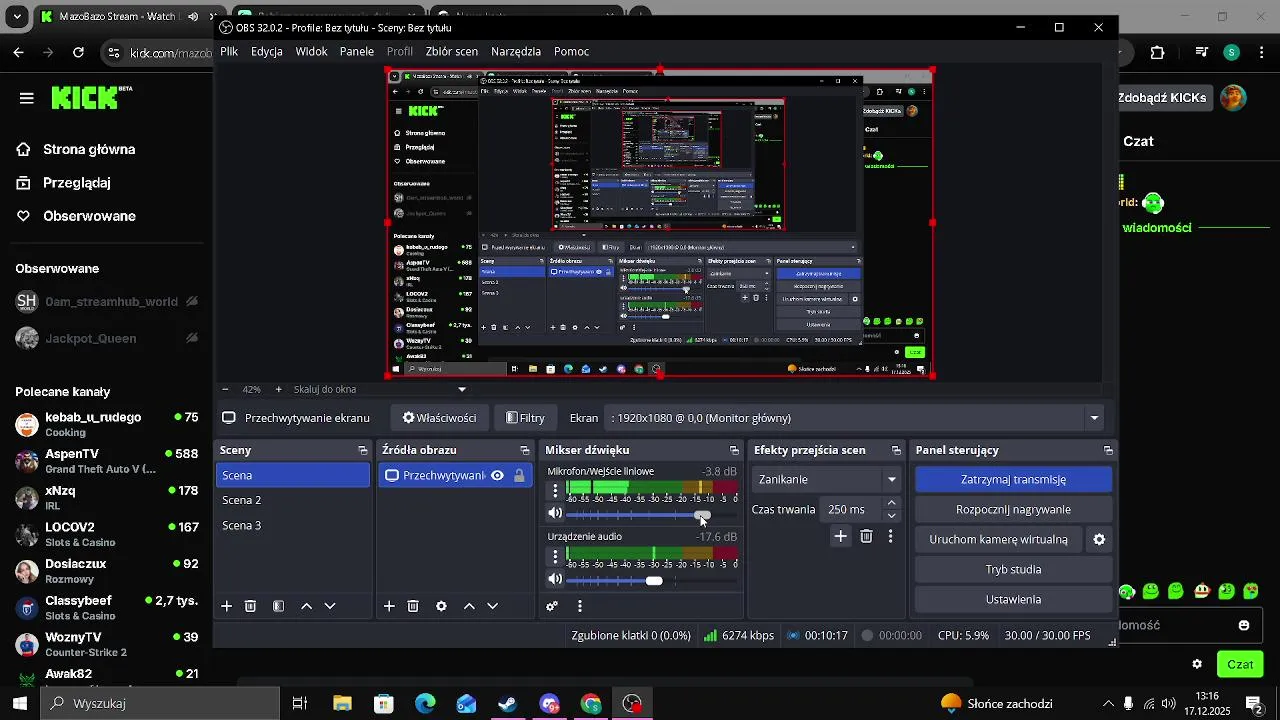
Task: Decrease Czas trwania with down stepper
Action: click(x=892, y=516)
